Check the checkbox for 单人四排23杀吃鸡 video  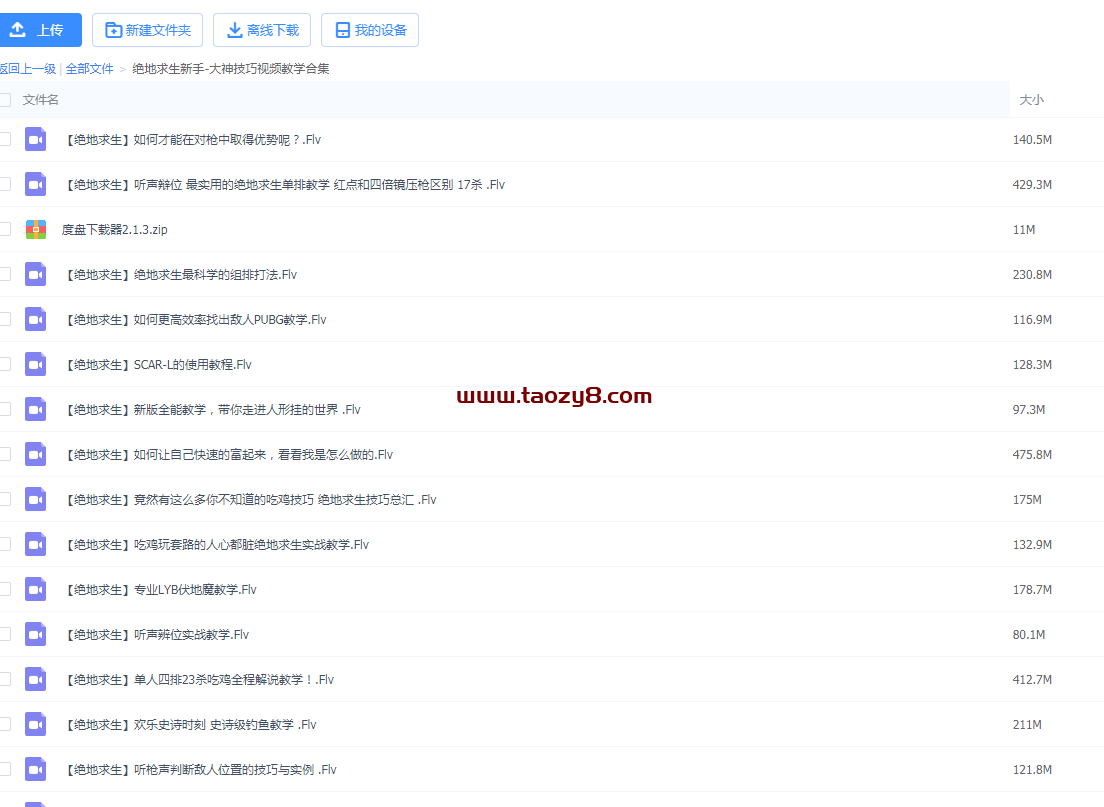pos(4,679)
